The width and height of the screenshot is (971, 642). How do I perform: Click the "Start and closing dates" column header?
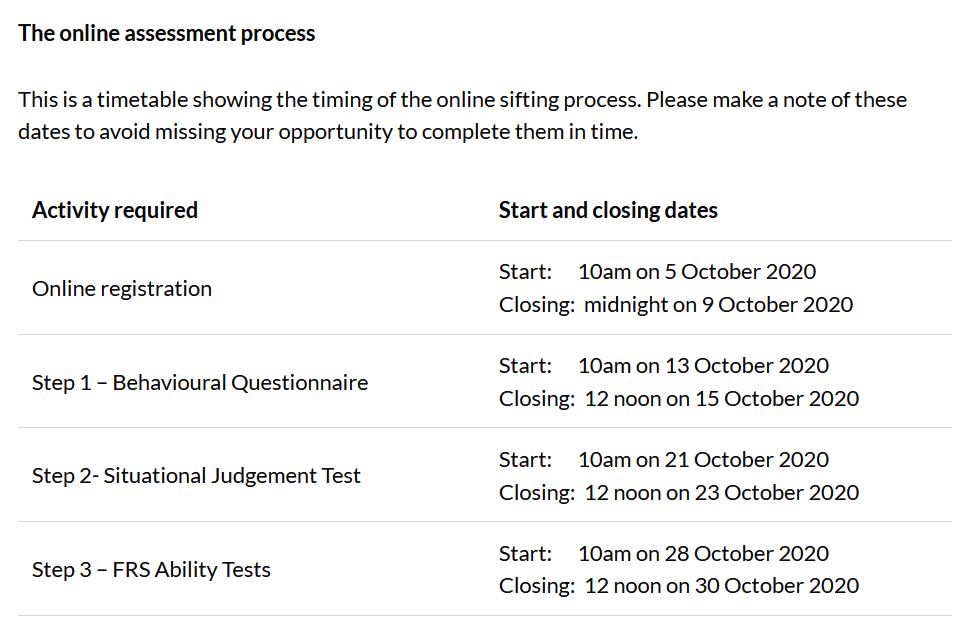(x=608, y=210)
